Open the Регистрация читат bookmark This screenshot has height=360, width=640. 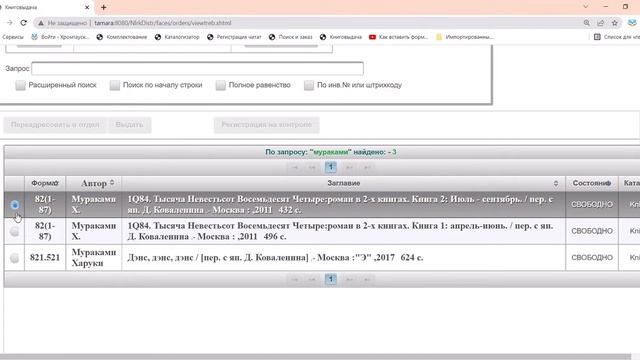[234, 37]
